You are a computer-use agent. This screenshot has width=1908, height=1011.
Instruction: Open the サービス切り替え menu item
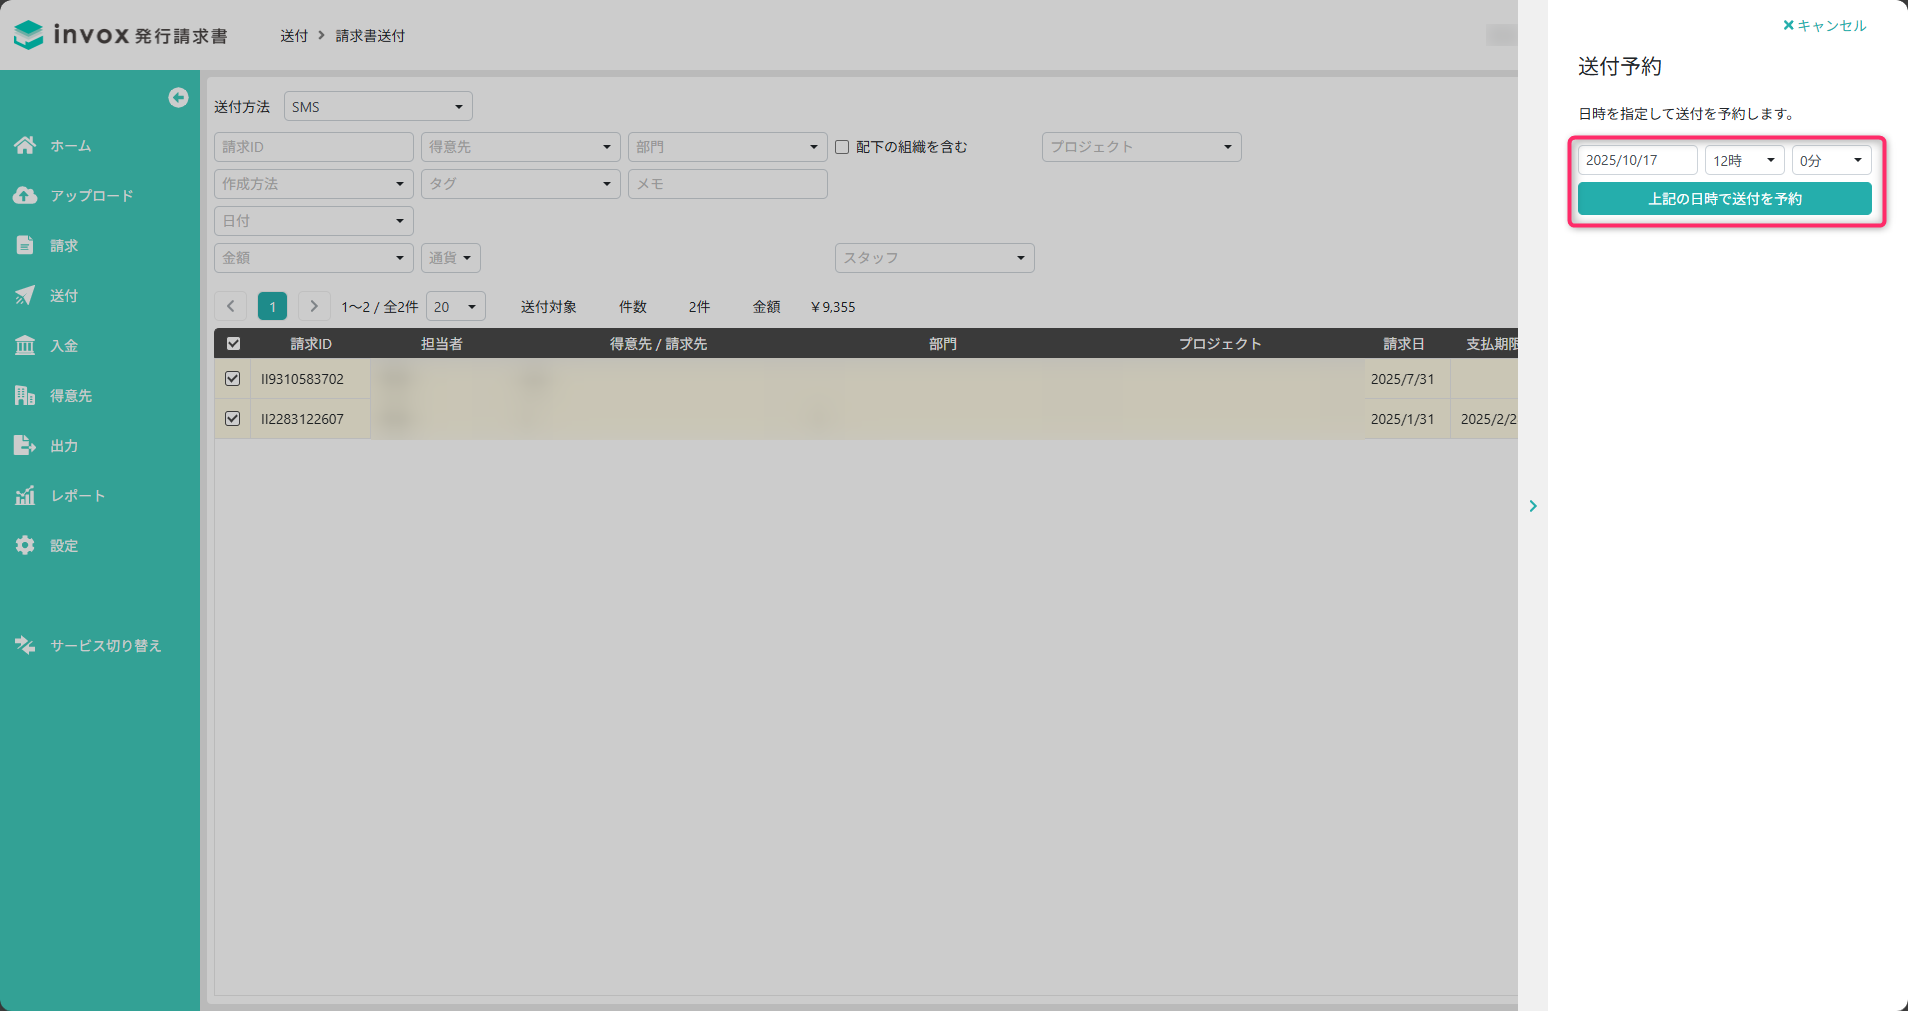coord(105,645)
